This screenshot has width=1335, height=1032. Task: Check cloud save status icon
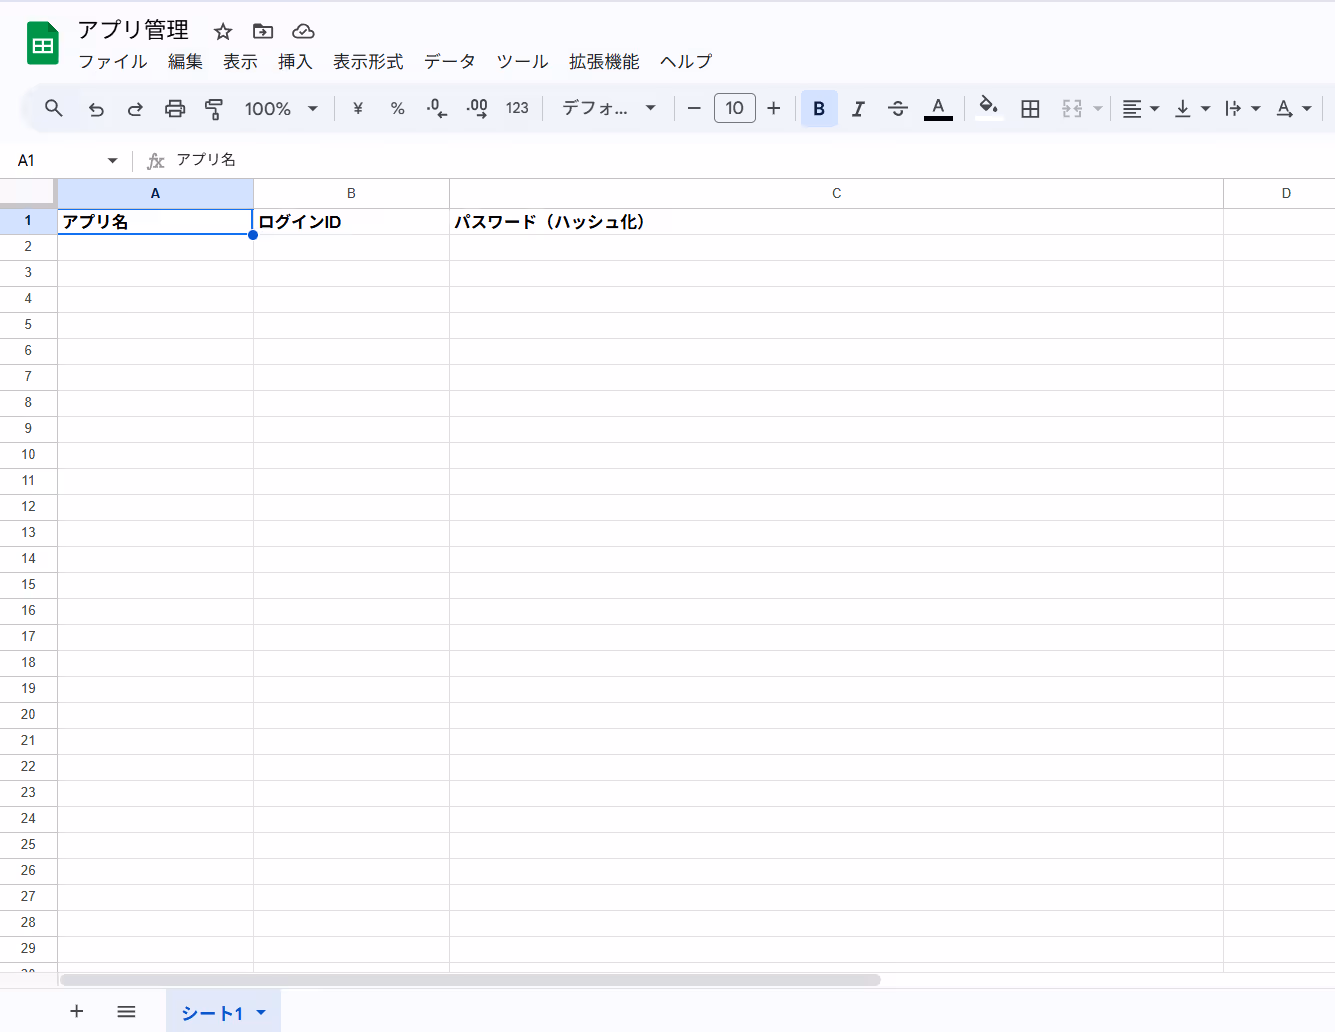303,31
